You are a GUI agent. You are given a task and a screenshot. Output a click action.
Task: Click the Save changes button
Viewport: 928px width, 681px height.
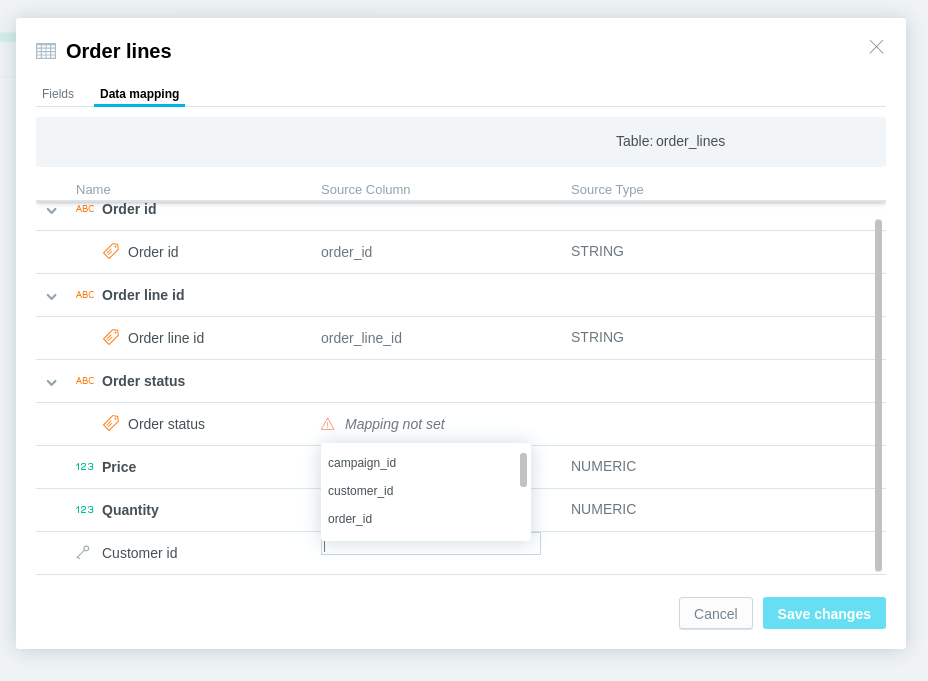click(x=824, y=614)
